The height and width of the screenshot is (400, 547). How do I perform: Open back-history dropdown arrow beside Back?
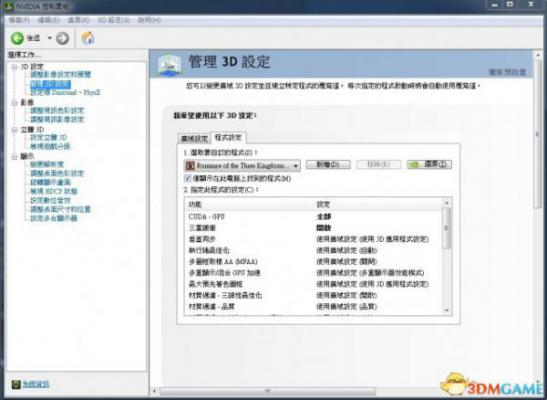click(50, 38)
